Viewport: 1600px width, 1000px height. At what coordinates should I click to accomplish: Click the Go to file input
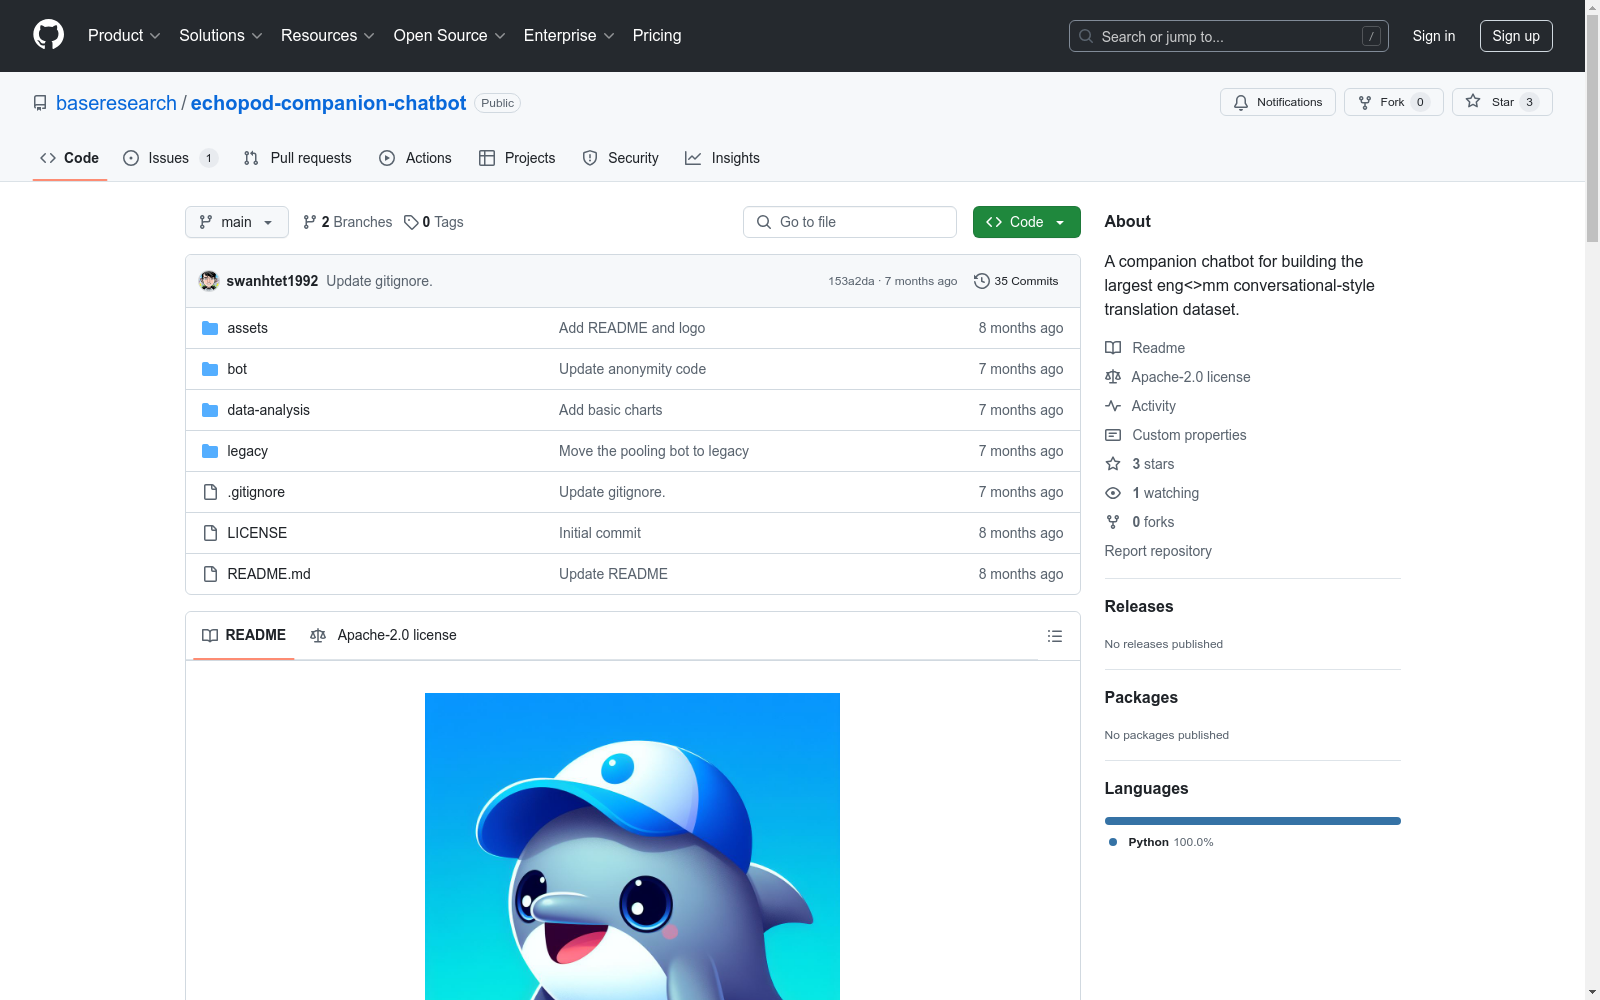(x=850, y=222)
